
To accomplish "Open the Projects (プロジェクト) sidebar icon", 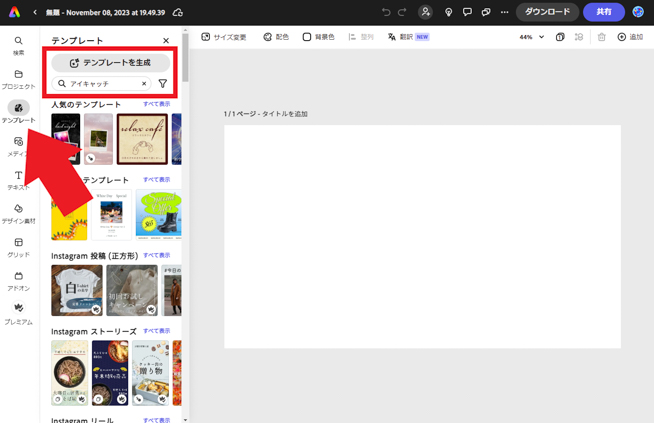I will [x=18, y=79].
